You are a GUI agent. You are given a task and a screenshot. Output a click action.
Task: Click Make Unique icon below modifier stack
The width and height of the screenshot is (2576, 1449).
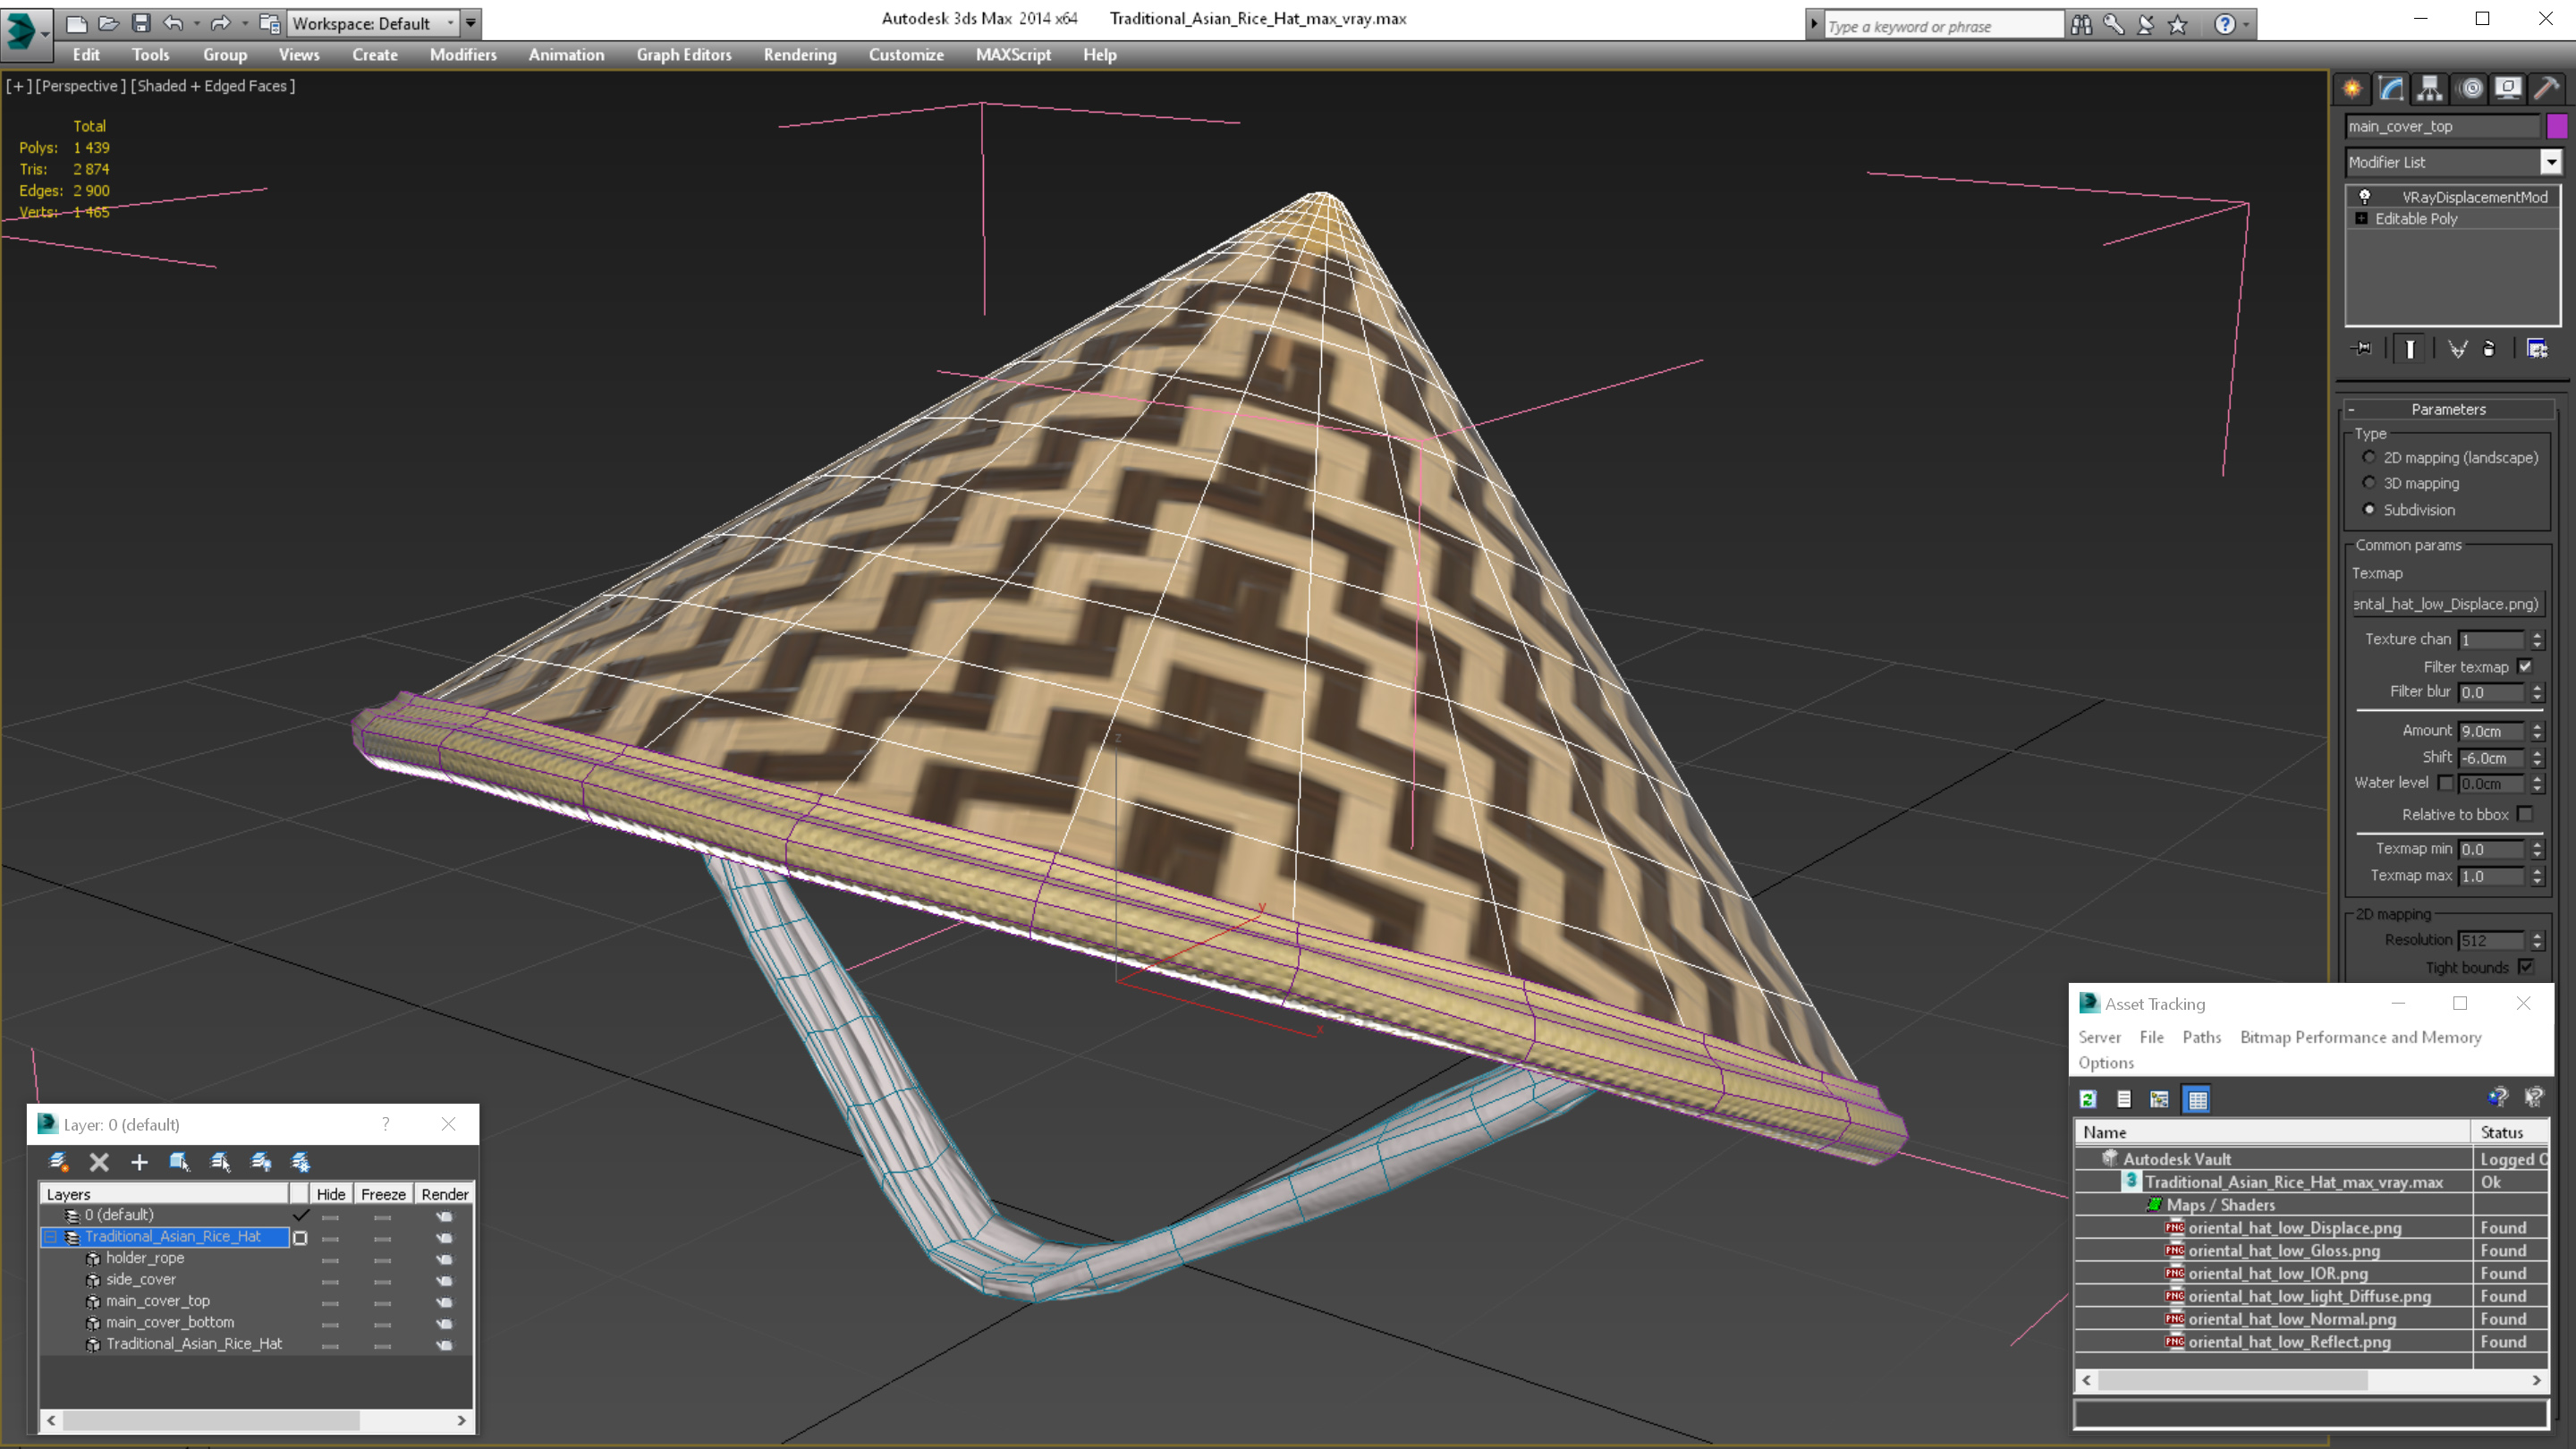coord(2457,349)
